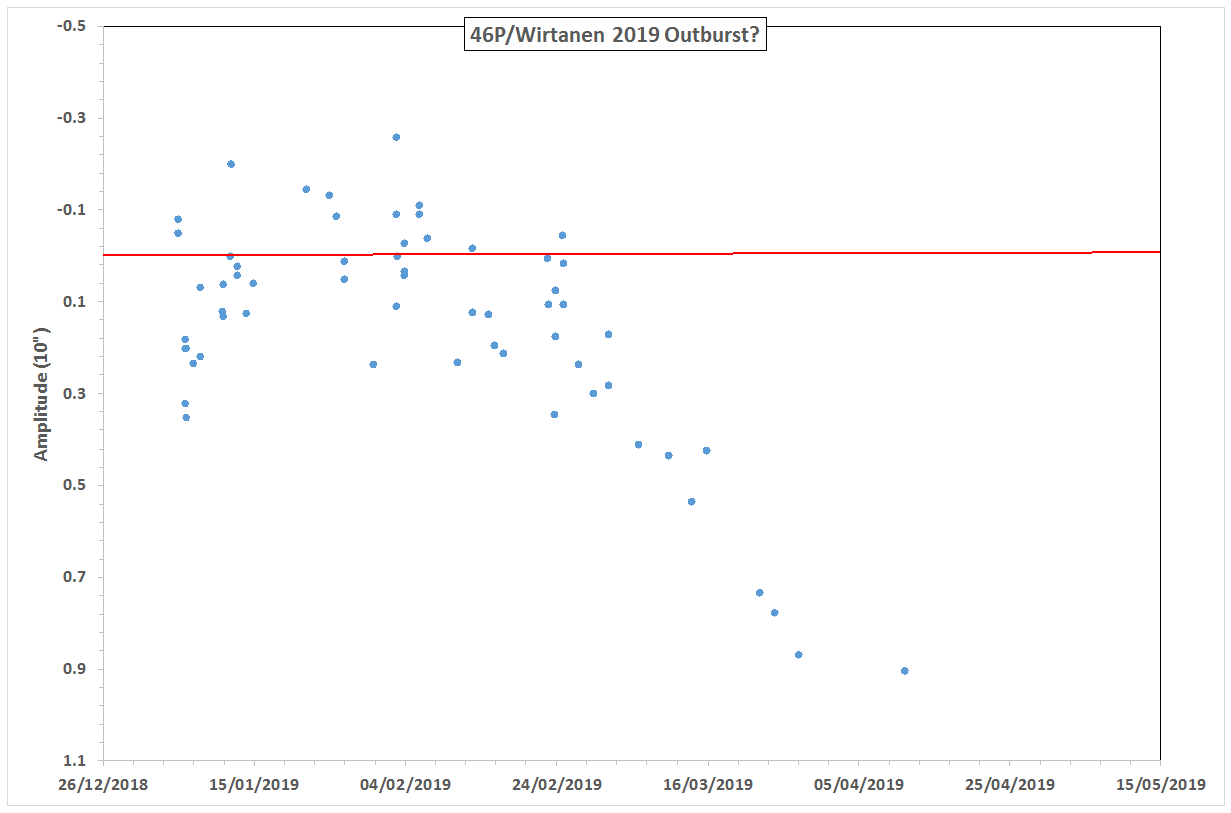Click the y-axis value -0.1
Image resolution: width=1231 pixels, height=813 pixels.
click(x=72, y=210)
